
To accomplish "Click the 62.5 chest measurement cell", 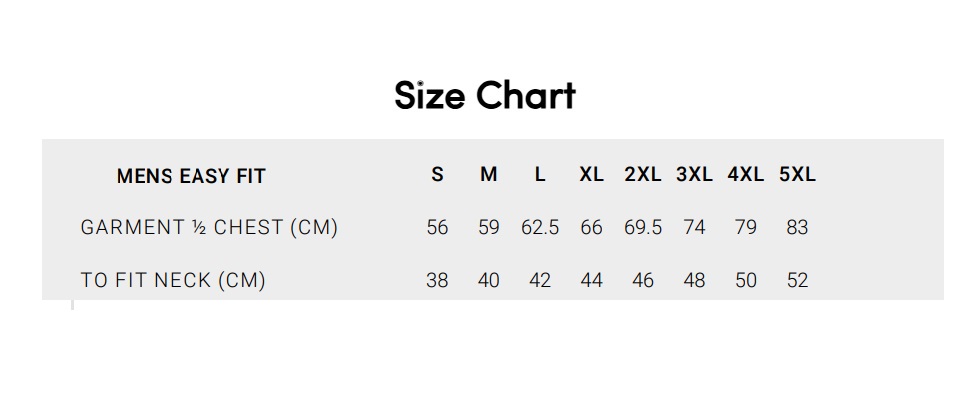I will click(x=540, y=228).
